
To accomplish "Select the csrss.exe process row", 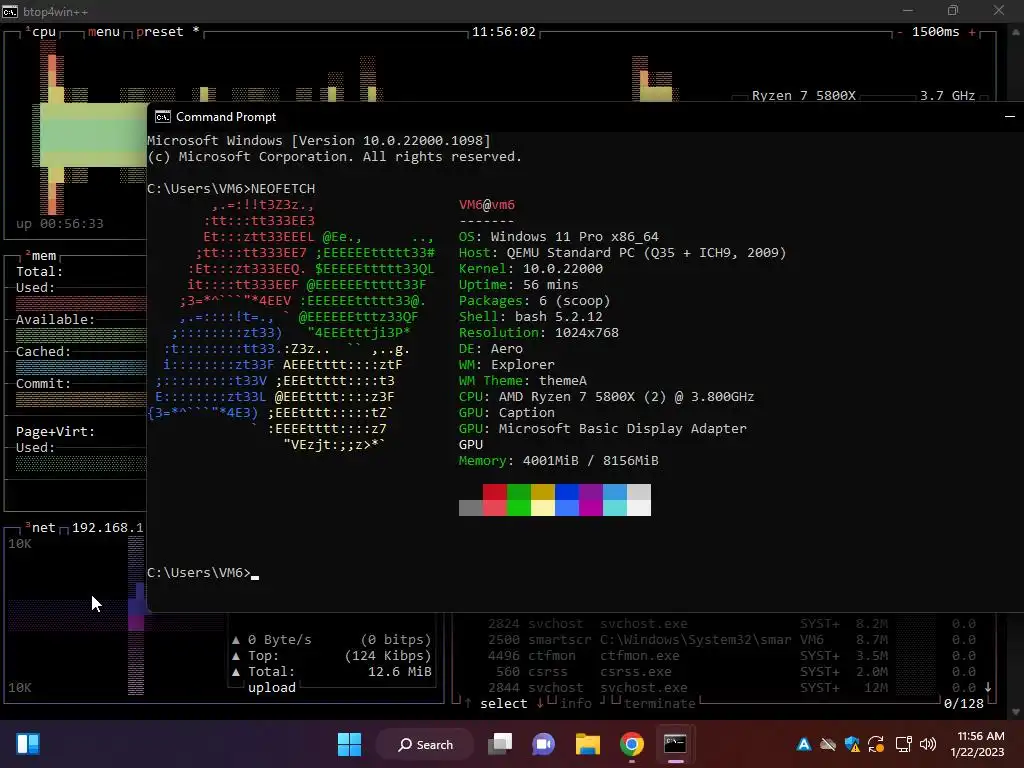I will pyautogui.click(x=731, y=671).
